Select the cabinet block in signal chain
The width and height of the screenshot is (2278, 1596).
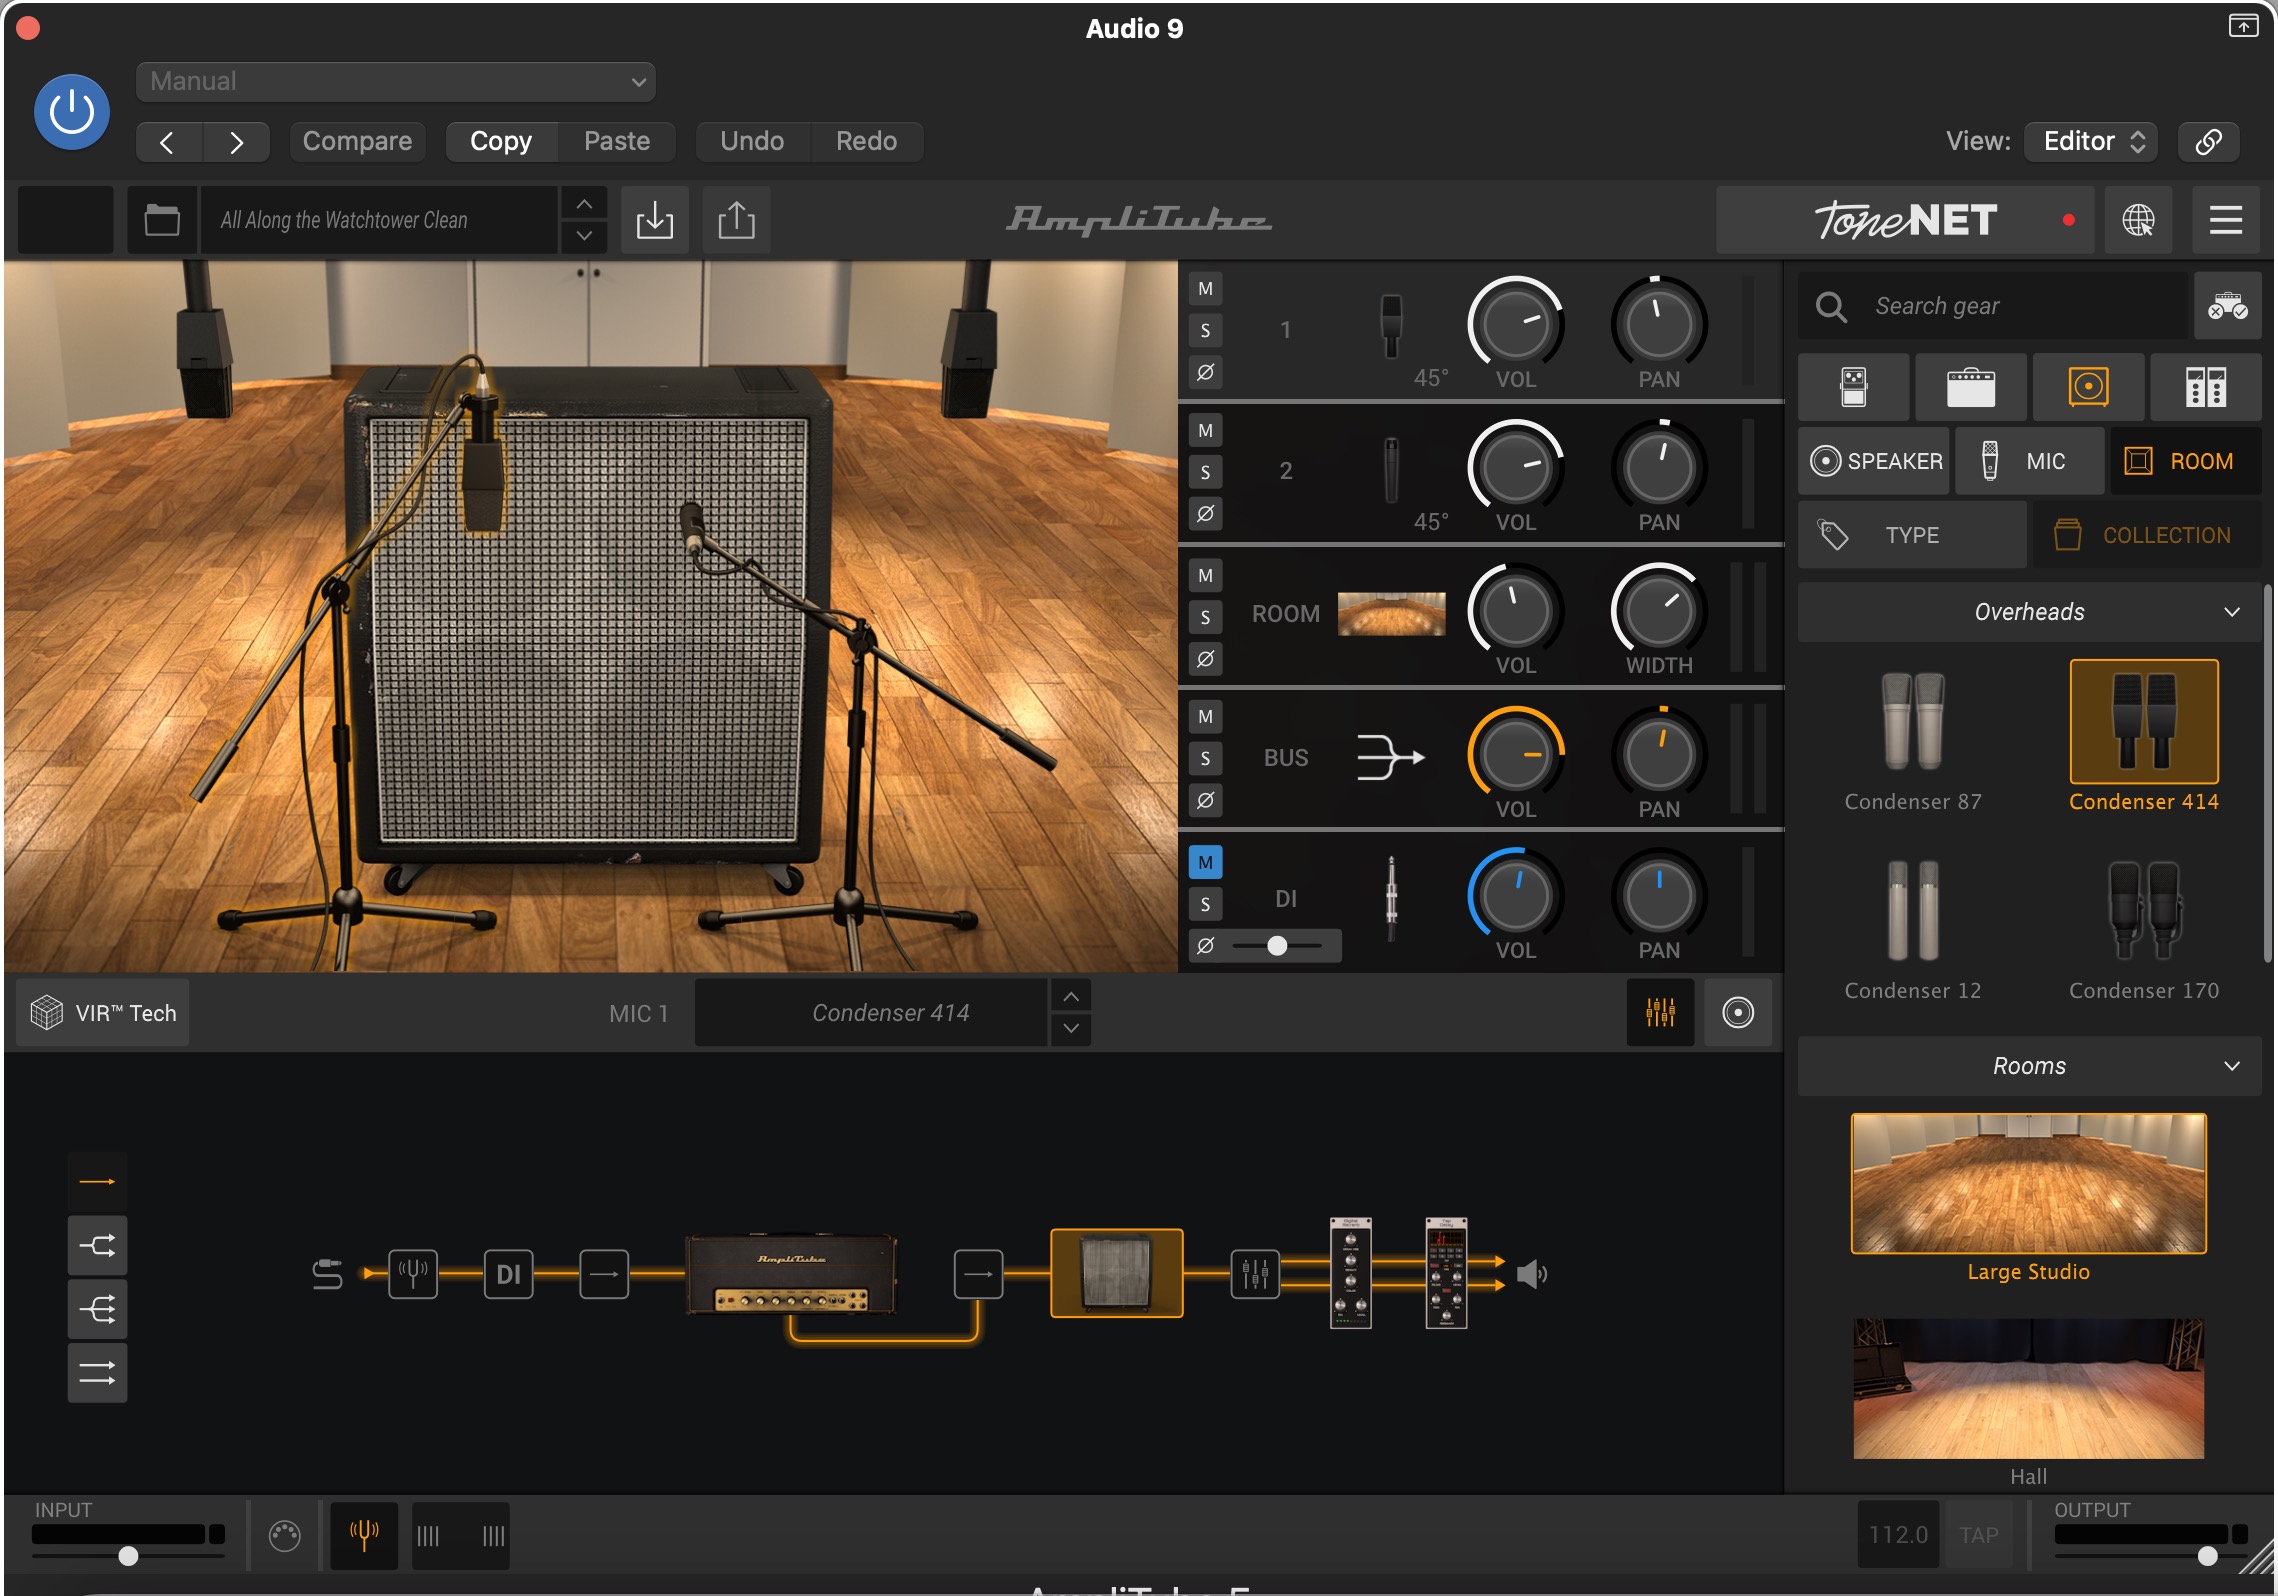pyautogui.click(x=1117, y=1273)
